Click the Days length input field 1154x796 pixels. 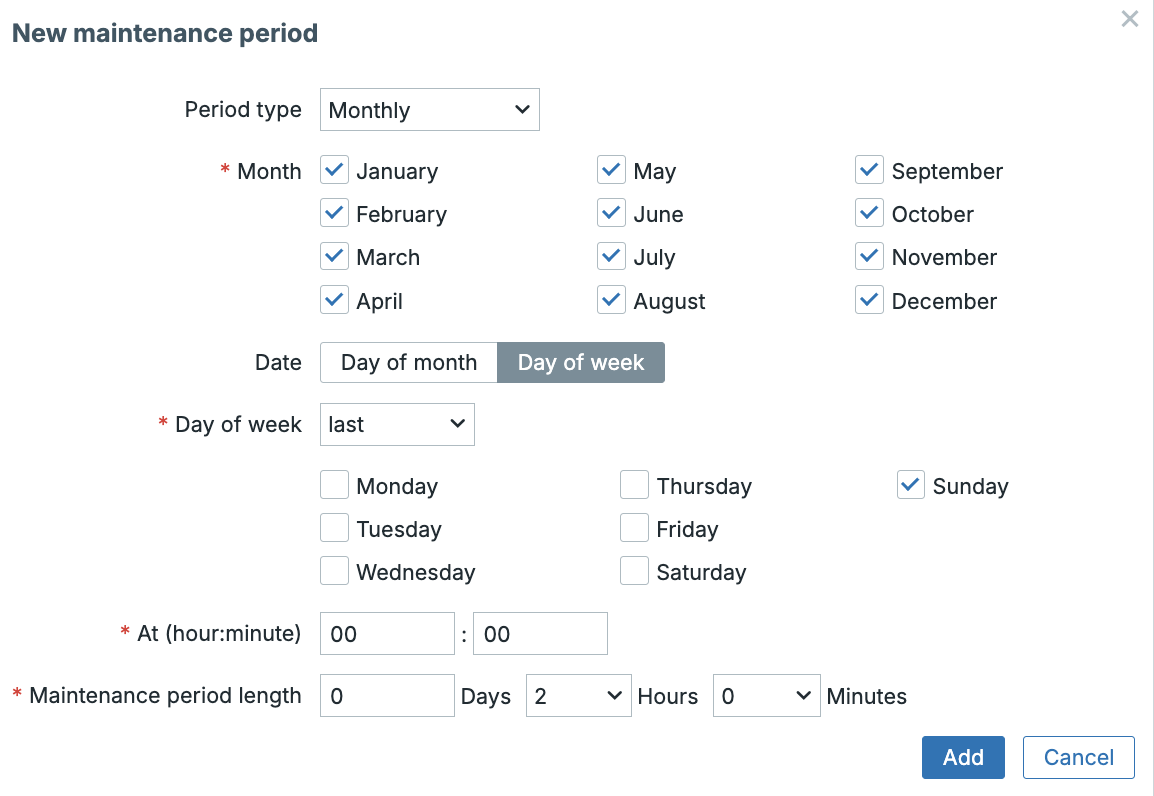(x=387, y=696)
